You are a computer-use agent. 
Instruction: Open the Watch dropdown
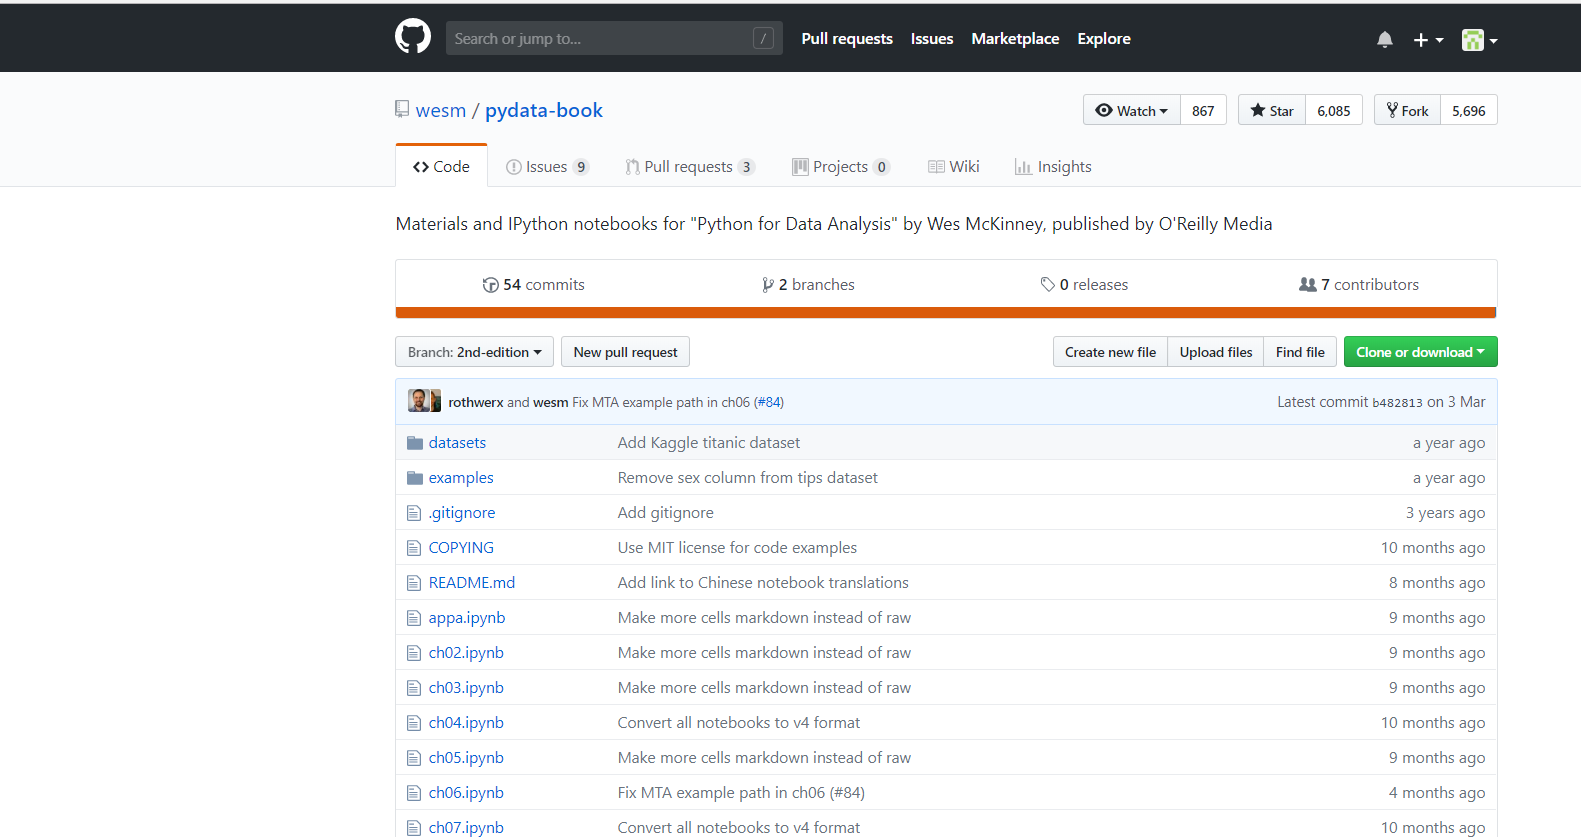tap(1132, 110)
